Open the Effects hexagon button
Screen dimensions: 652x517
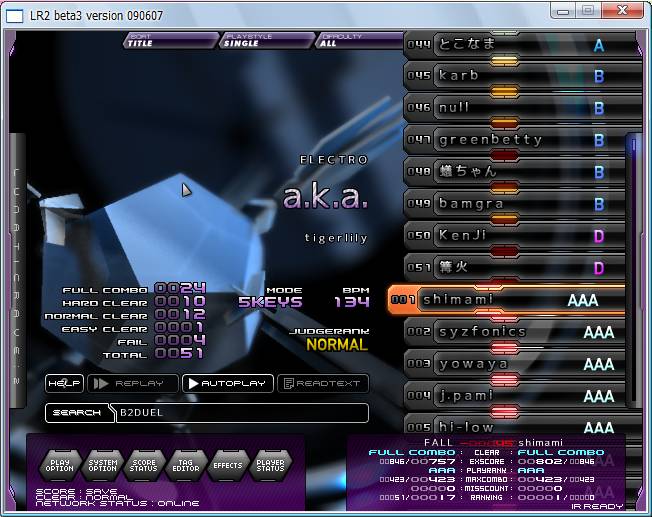[227, 465]
